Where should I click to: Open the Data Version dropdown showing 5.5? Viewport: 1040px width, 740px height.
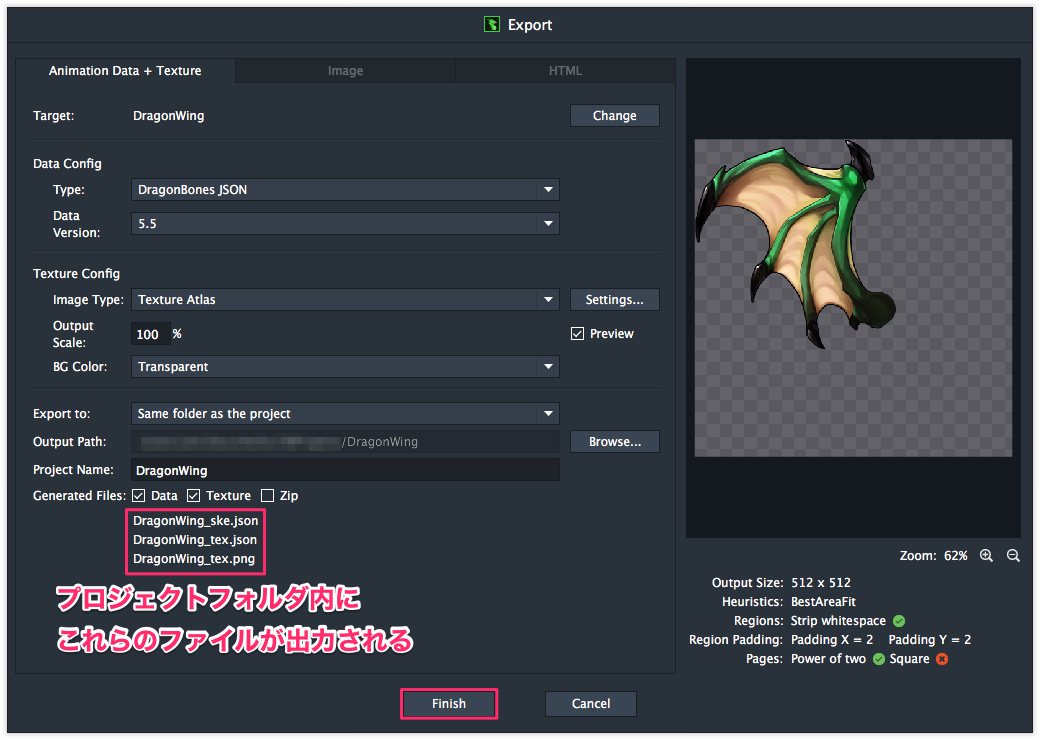click(x=345, y=223)
